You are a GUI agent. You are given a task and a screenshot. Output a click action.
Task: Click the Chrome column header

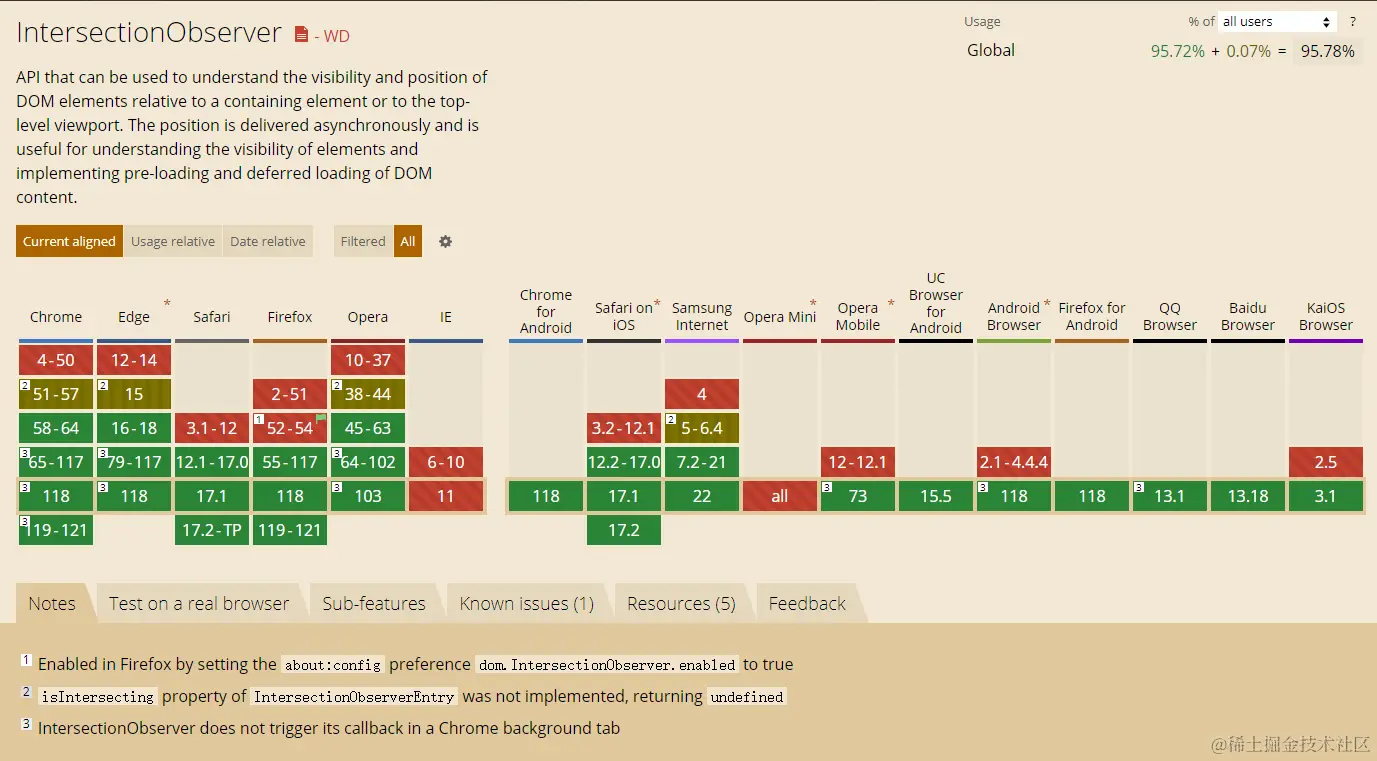tap(56, 316)
